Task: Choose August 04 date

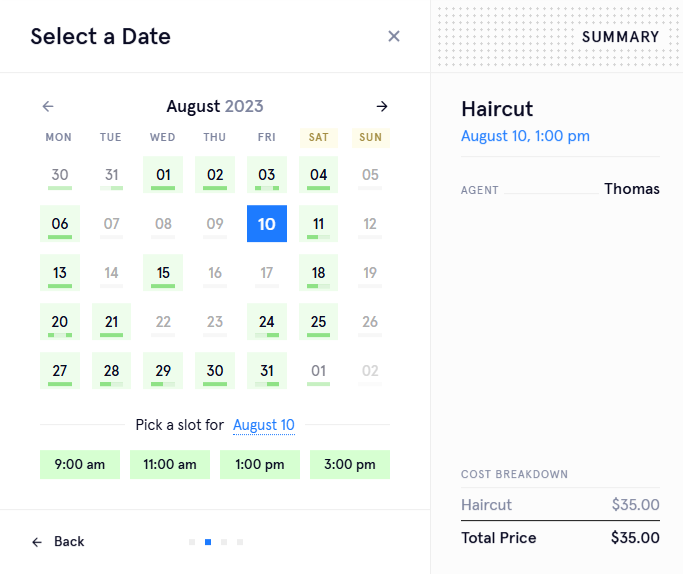Action: [319, 175]
